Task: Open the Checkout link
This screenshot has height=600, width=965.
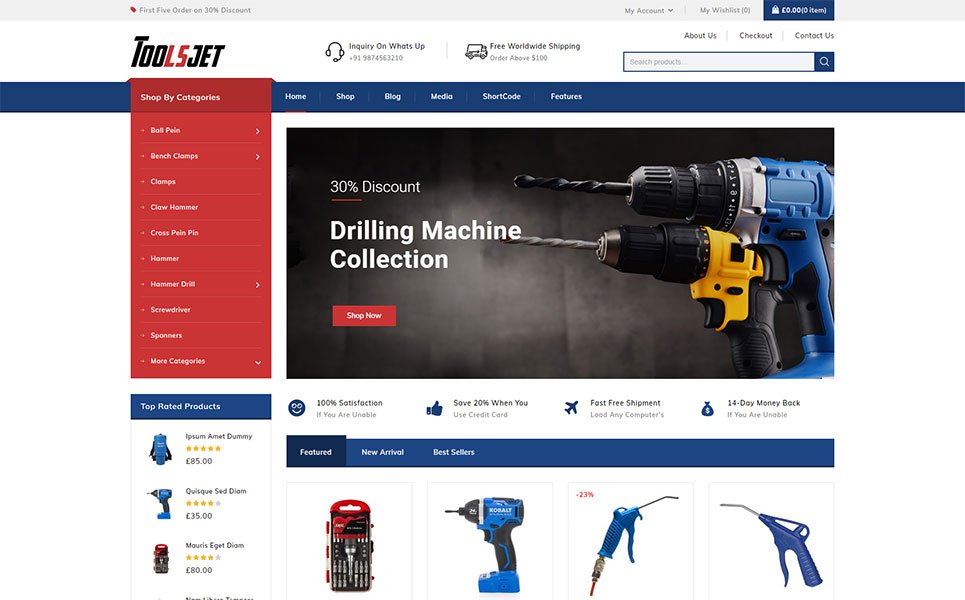Action: [755, 35]
